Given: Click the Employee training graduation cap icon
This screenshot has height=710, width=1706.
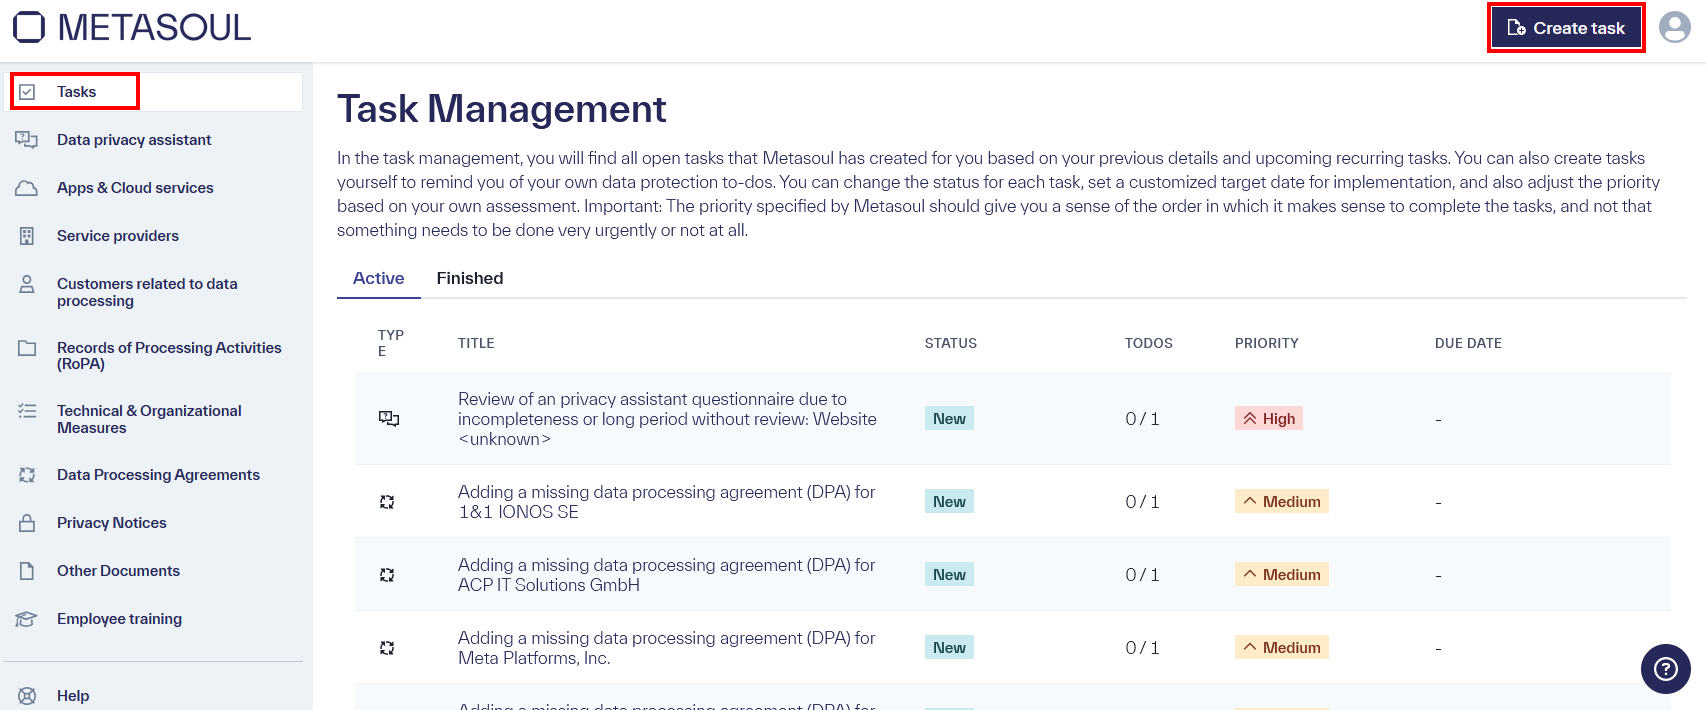Looking at the screenshot, I should click(27, 619).
